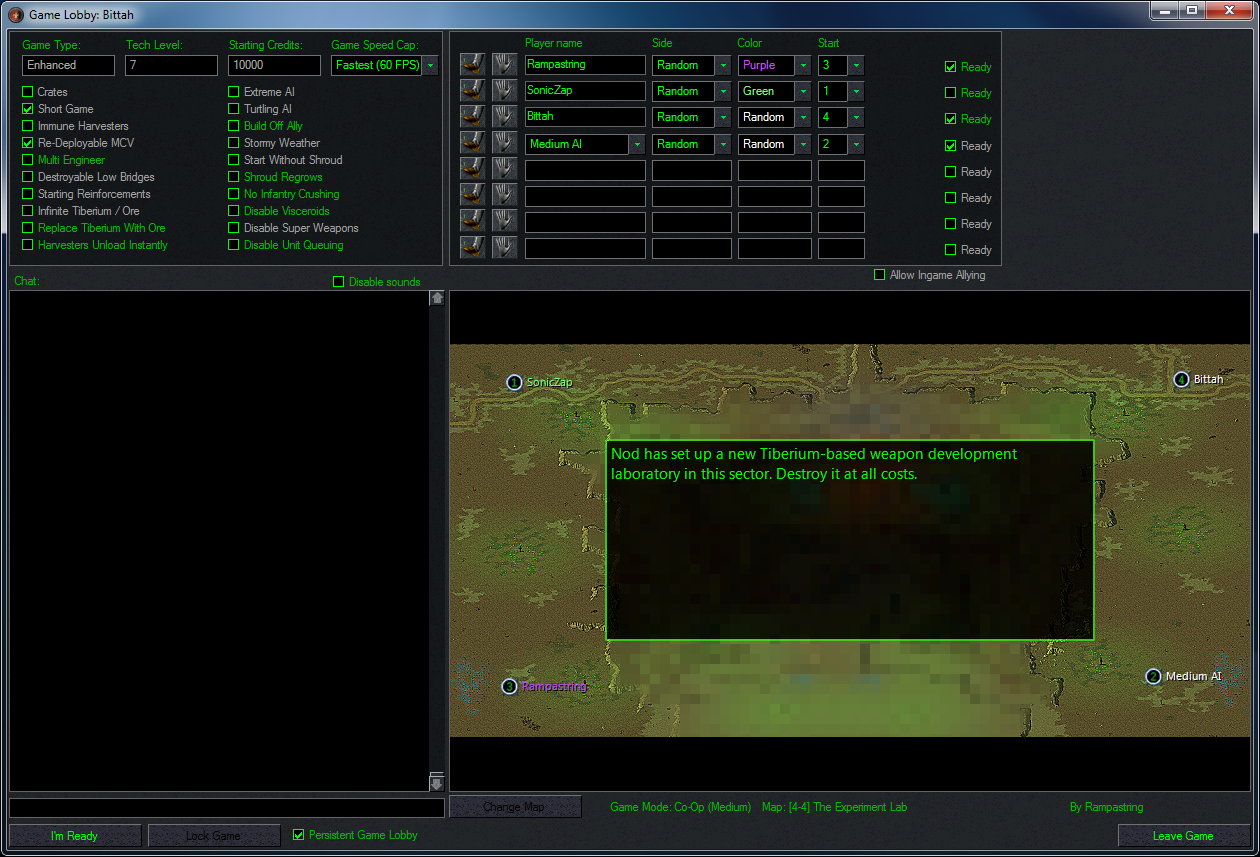Ban SonicZap using the hand icon

tap(504, 90)
